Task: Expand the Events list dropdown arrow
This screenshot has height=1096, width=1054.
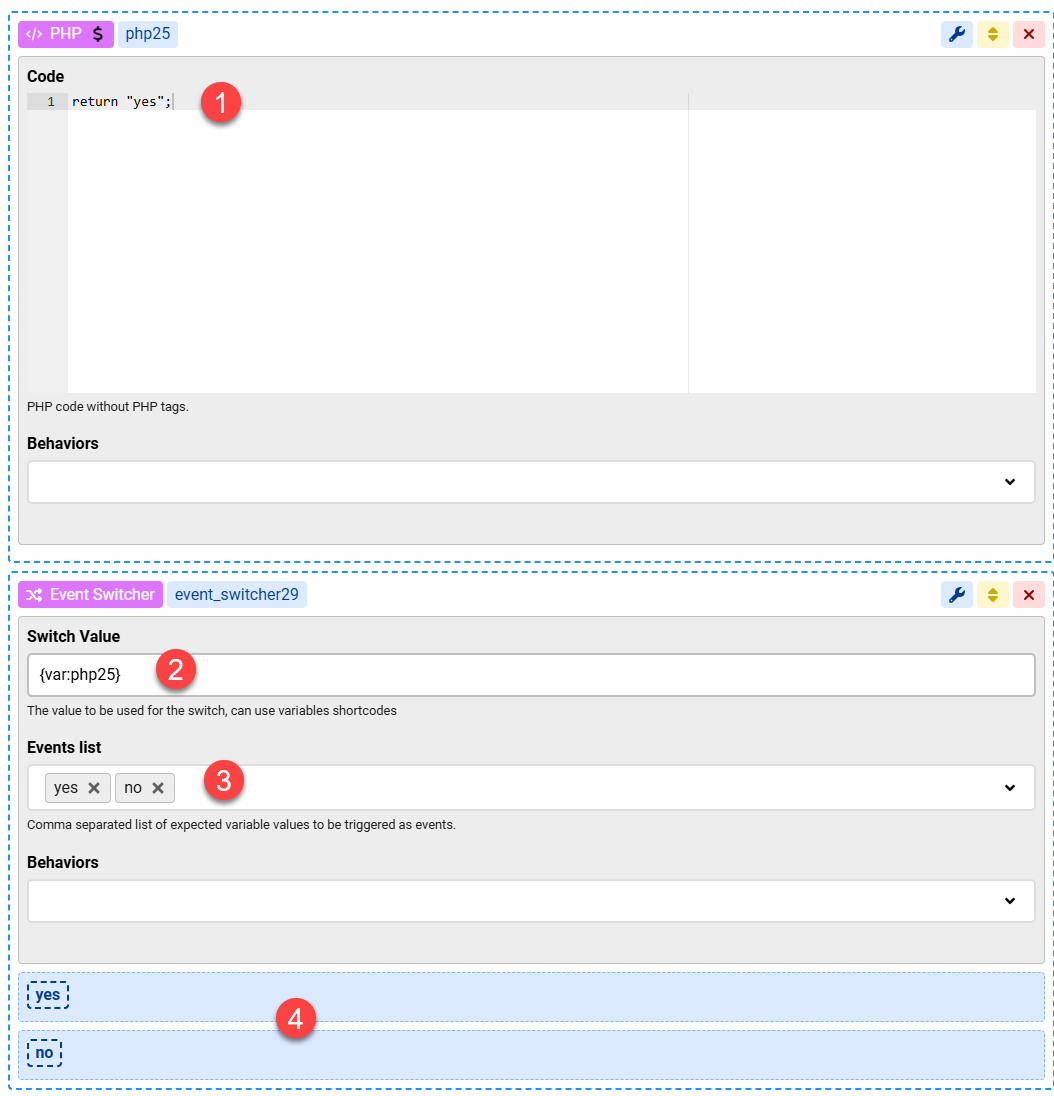Action: click(x=1009, y=788)
